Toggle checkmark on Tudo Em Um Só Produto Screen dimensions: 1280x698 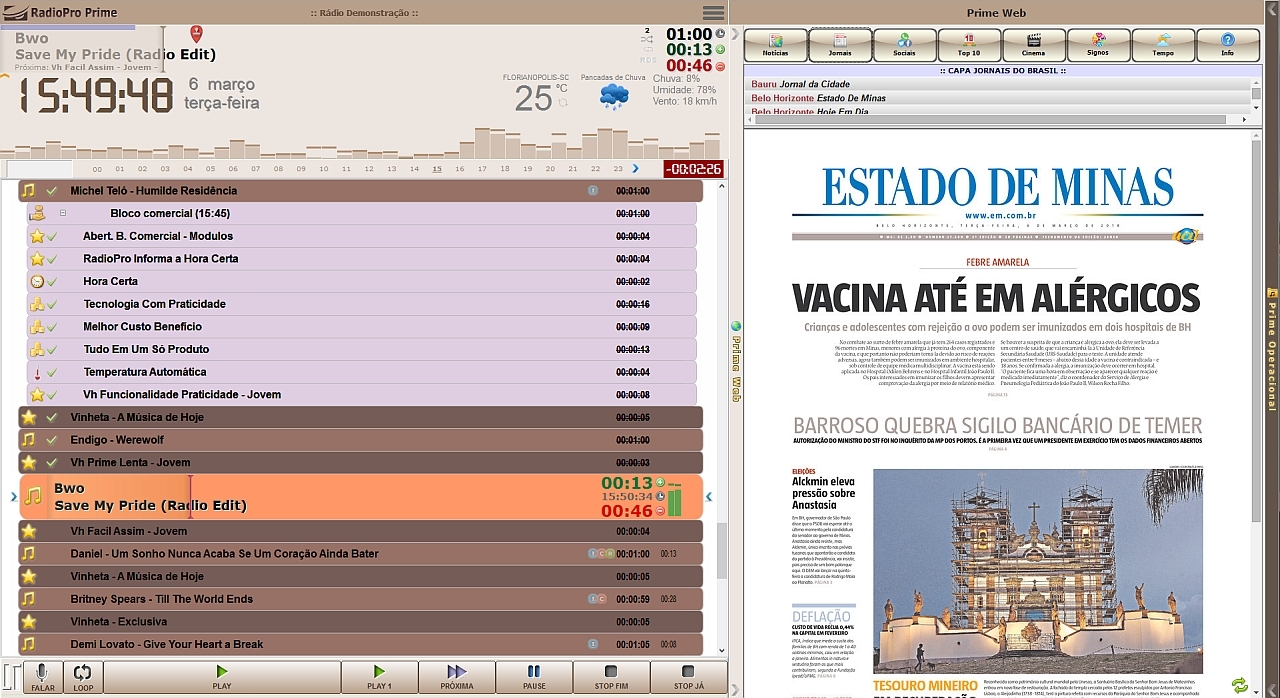(52, 349)
